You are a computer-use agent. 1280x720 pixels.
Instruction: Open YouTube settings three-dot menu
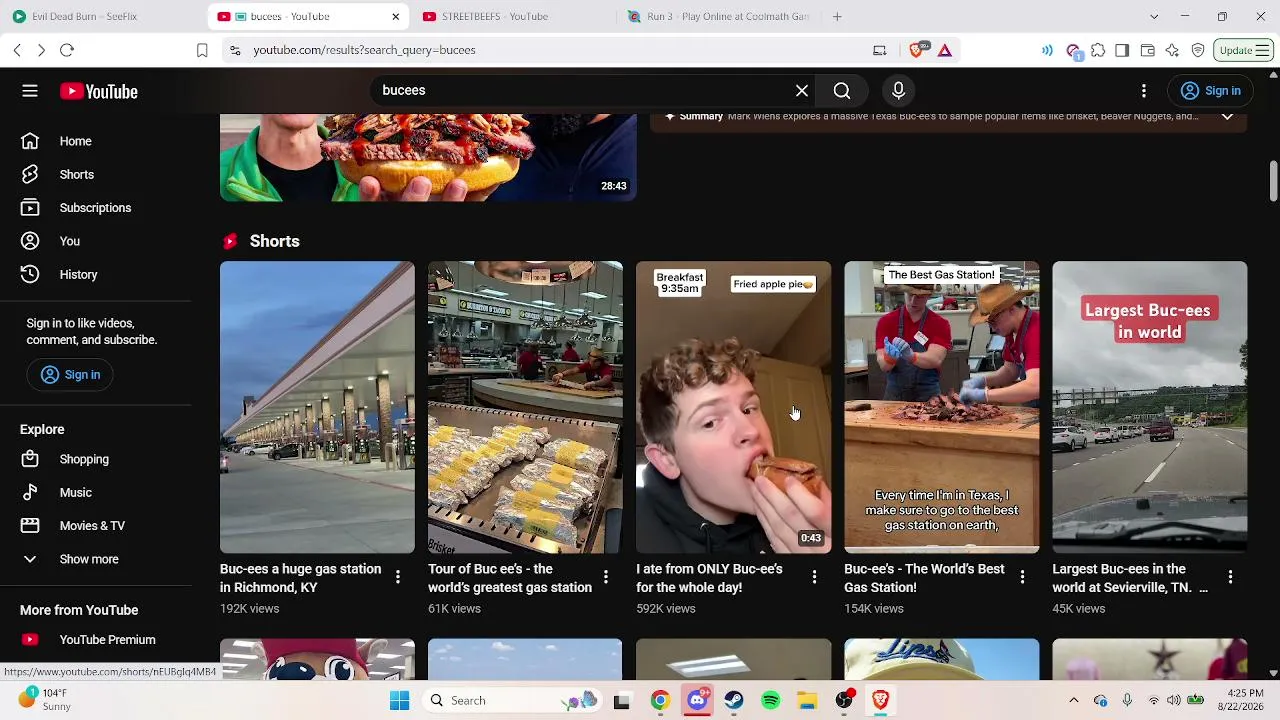pyautogui.click(x=1144, y=91)
